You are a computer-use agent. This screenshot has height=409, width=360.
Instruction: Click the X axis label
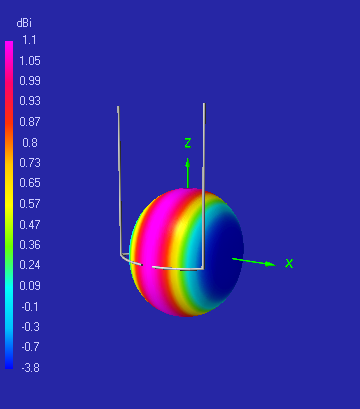pos(289,263)
